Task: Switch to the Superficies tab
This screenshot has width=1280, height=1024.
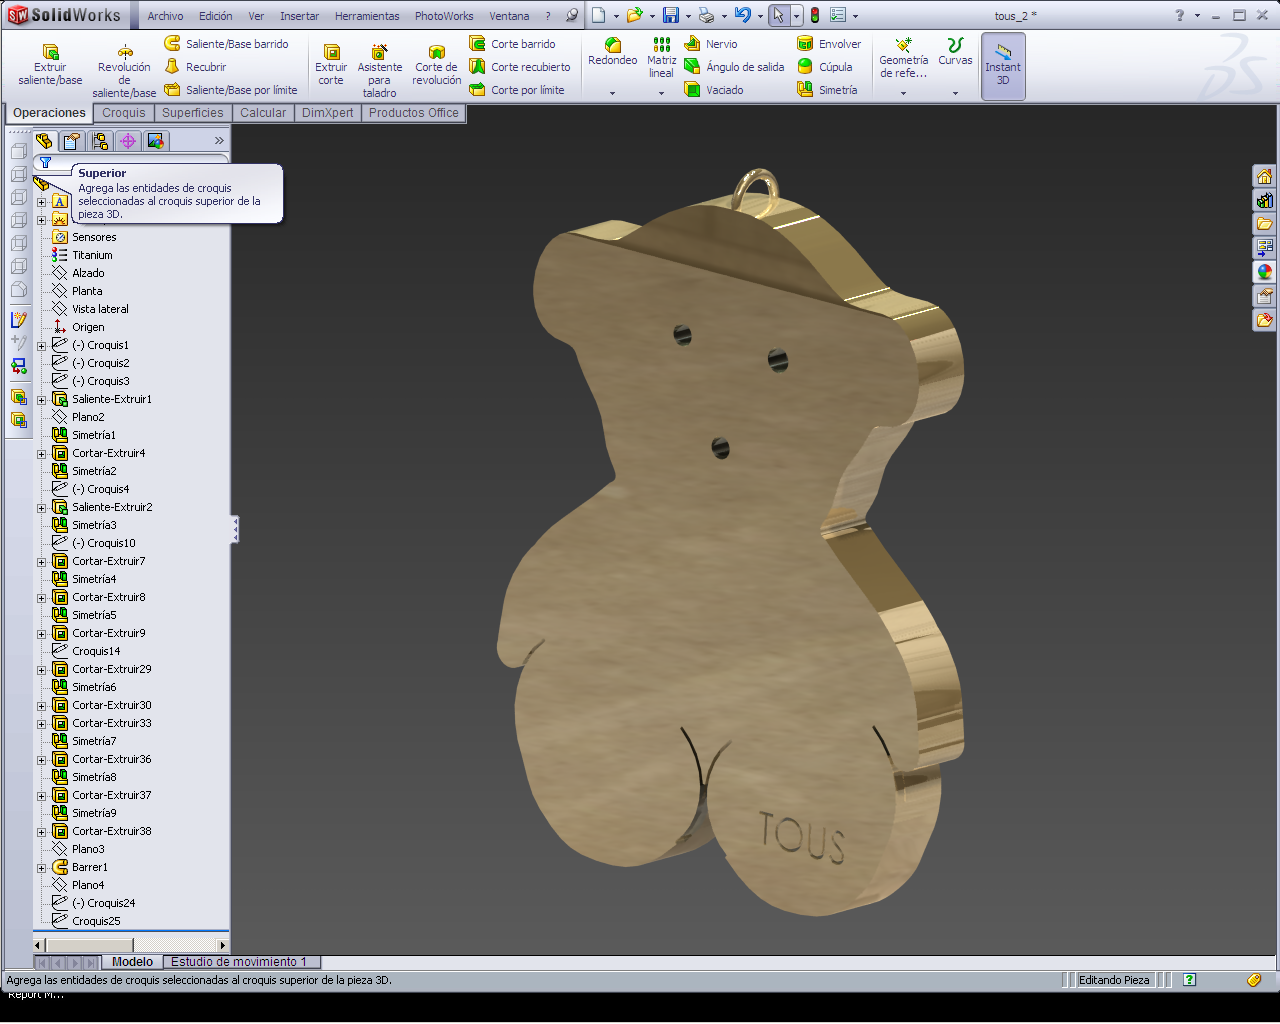Action: click(x=193, y=113)
